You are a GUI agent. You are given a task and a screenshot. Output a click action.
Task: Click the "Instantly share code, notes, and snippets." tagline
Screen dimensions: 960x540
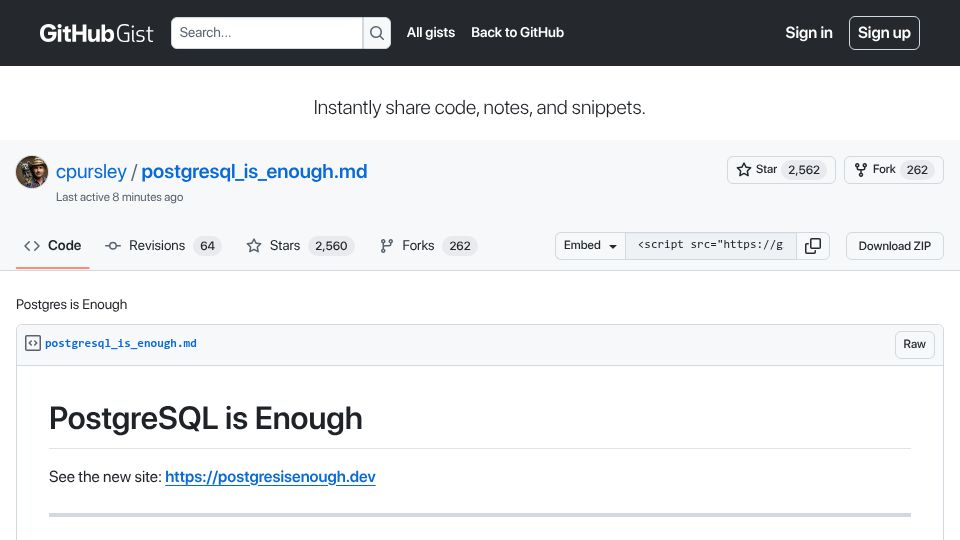tap(479, 108)
